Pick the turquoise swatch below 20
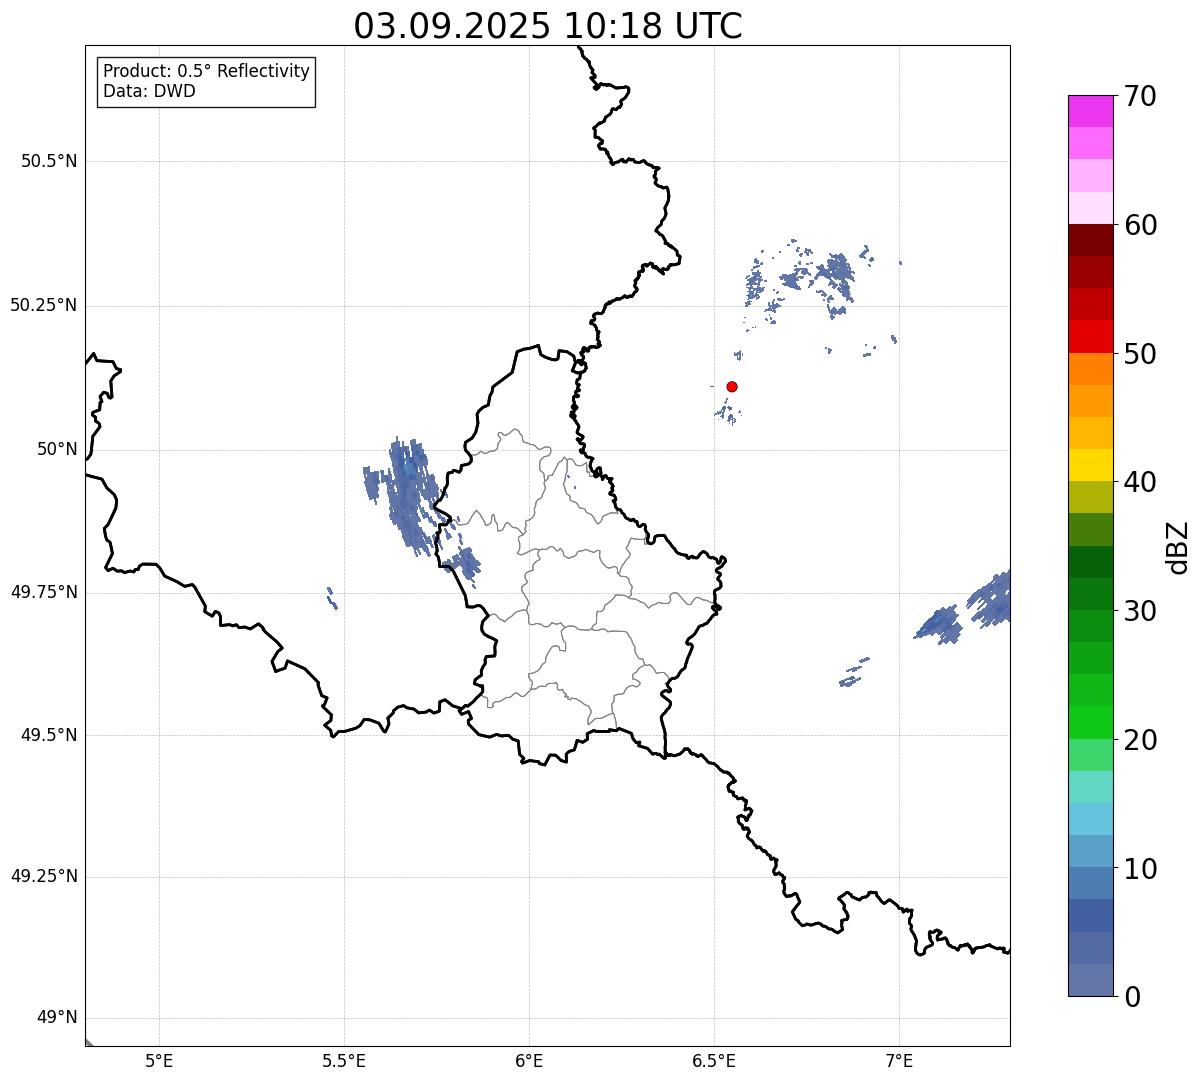The height and width of the screenshot is (1081, 1202). pyautogui.click(x=1090, y=787)
